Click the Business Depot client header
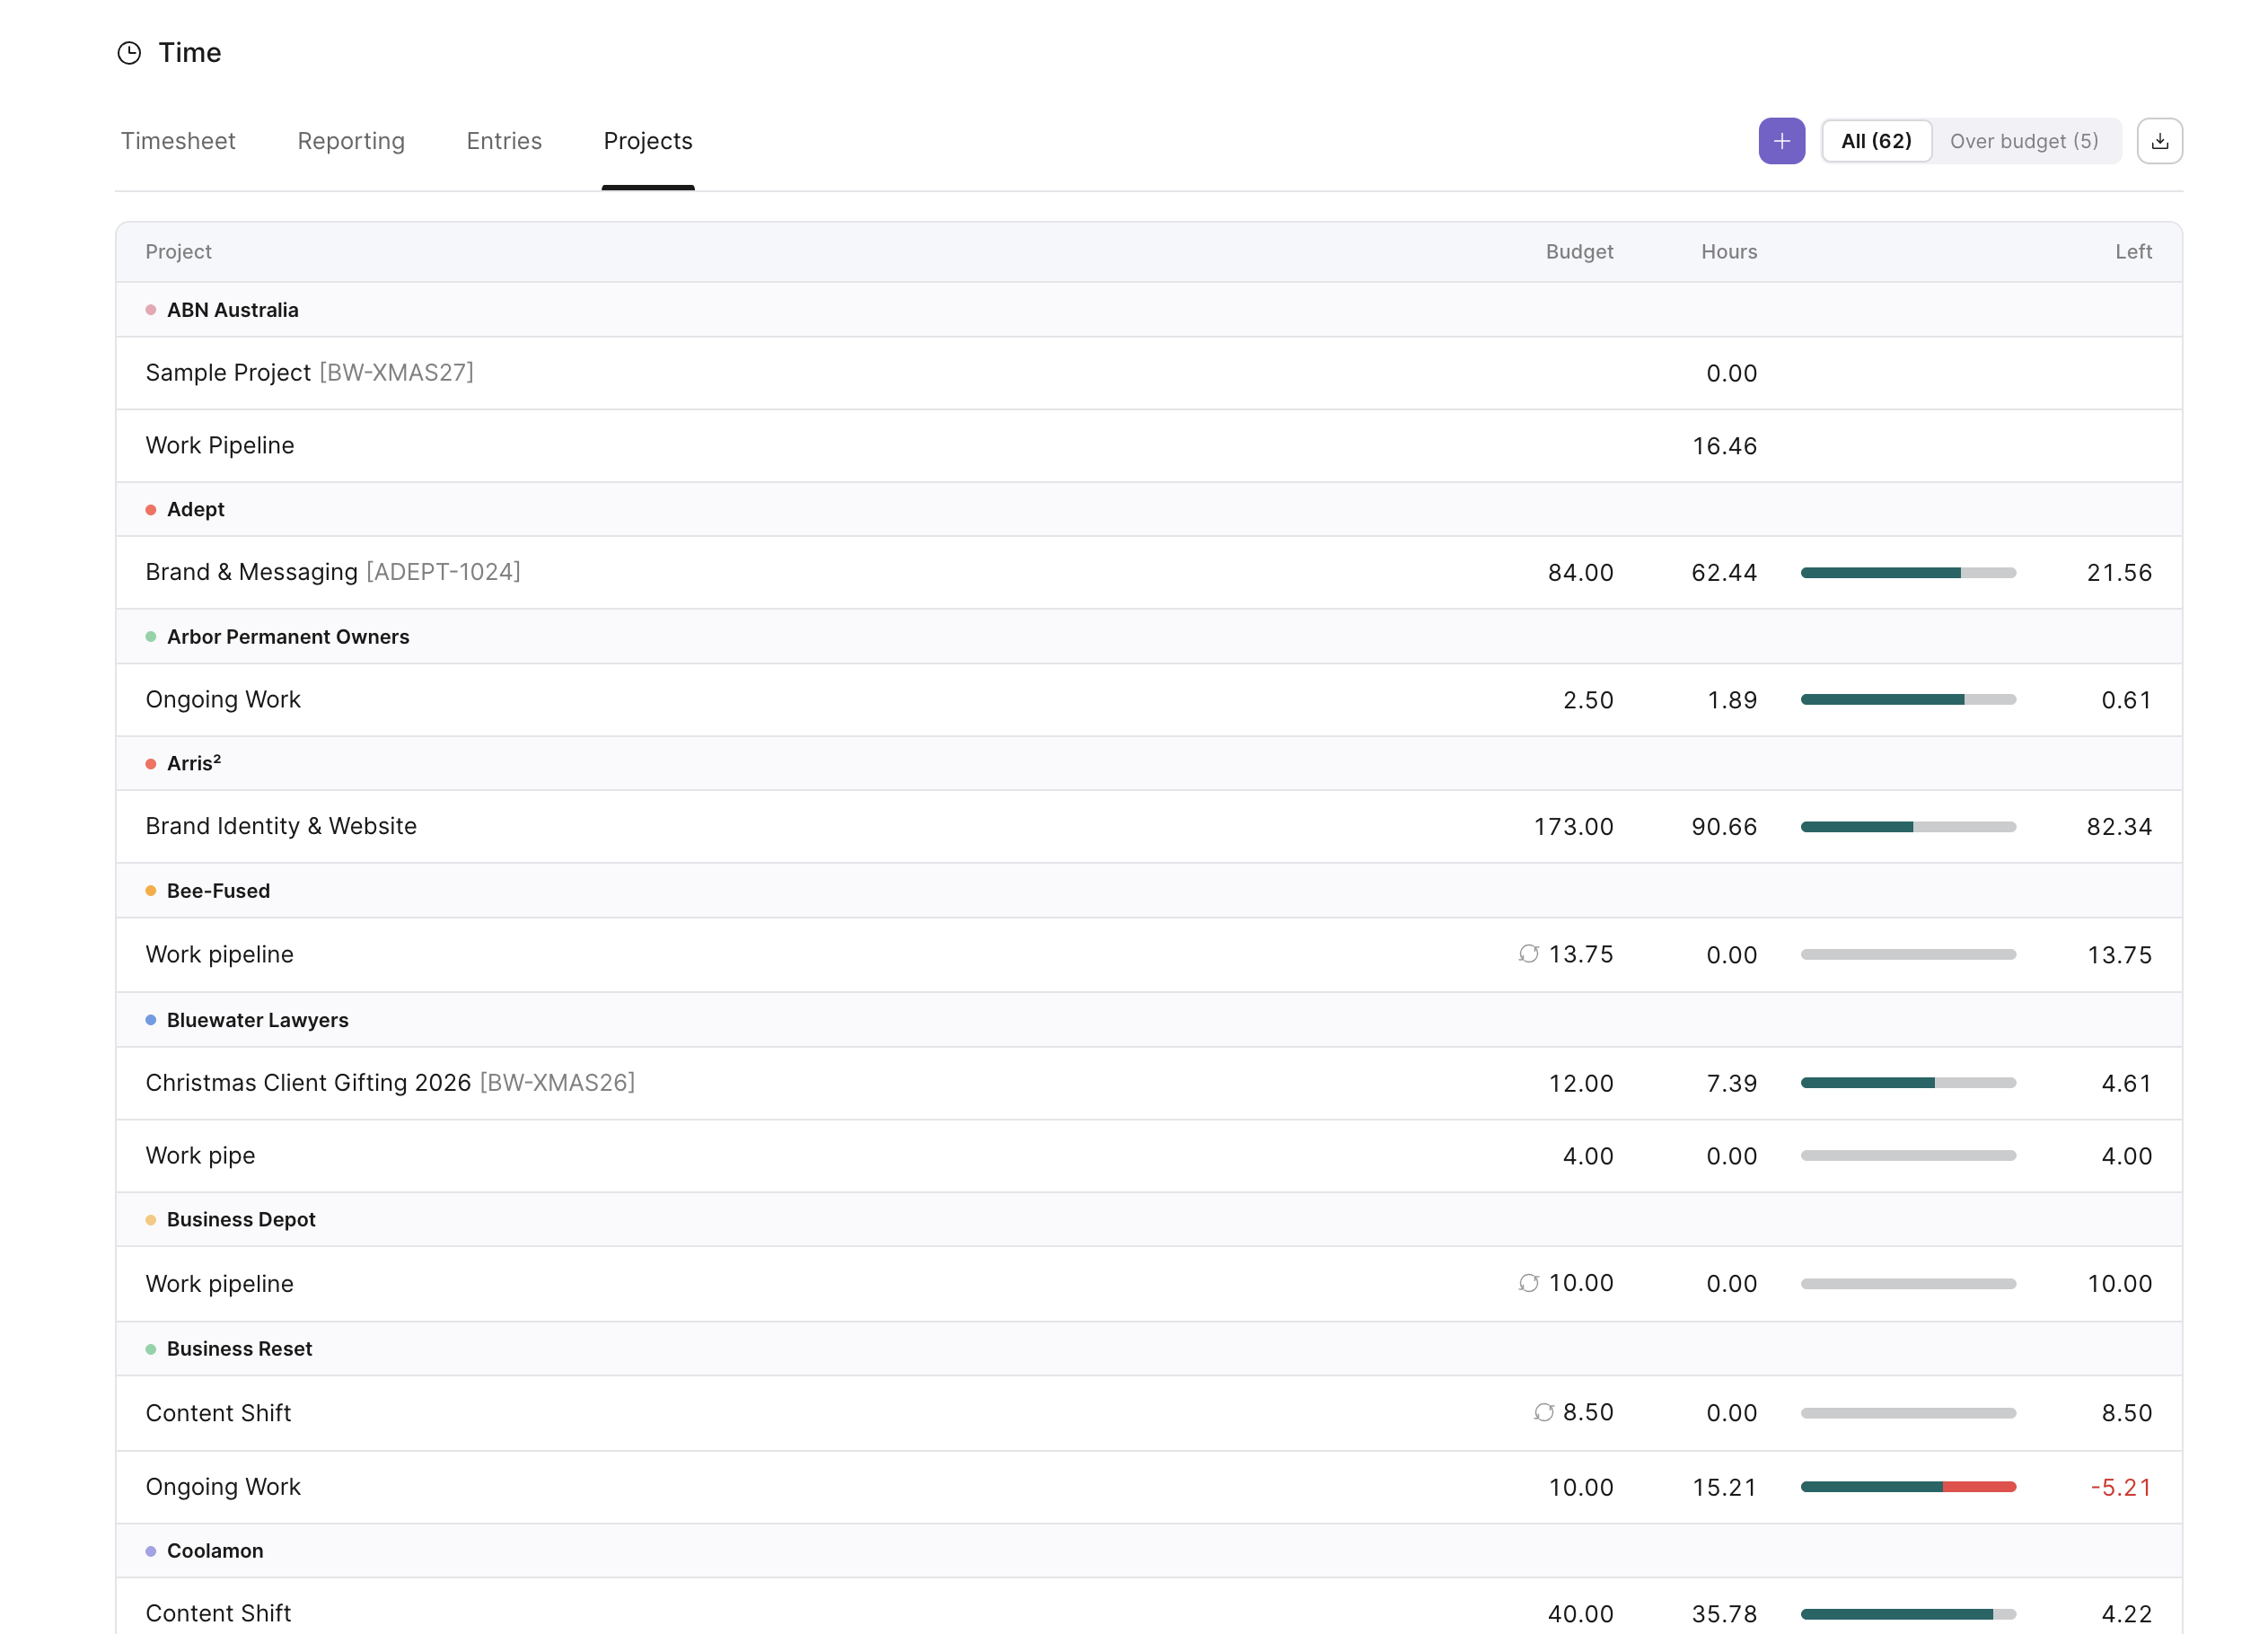Viewport: 2268px width, 1634px height. (1148, 1220)
